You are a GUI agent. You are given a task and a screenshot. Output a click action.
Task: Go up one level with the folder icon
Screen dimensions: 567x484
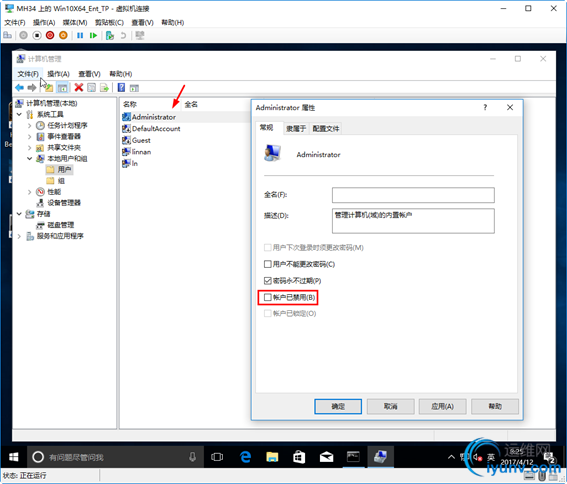coord(49,88)
